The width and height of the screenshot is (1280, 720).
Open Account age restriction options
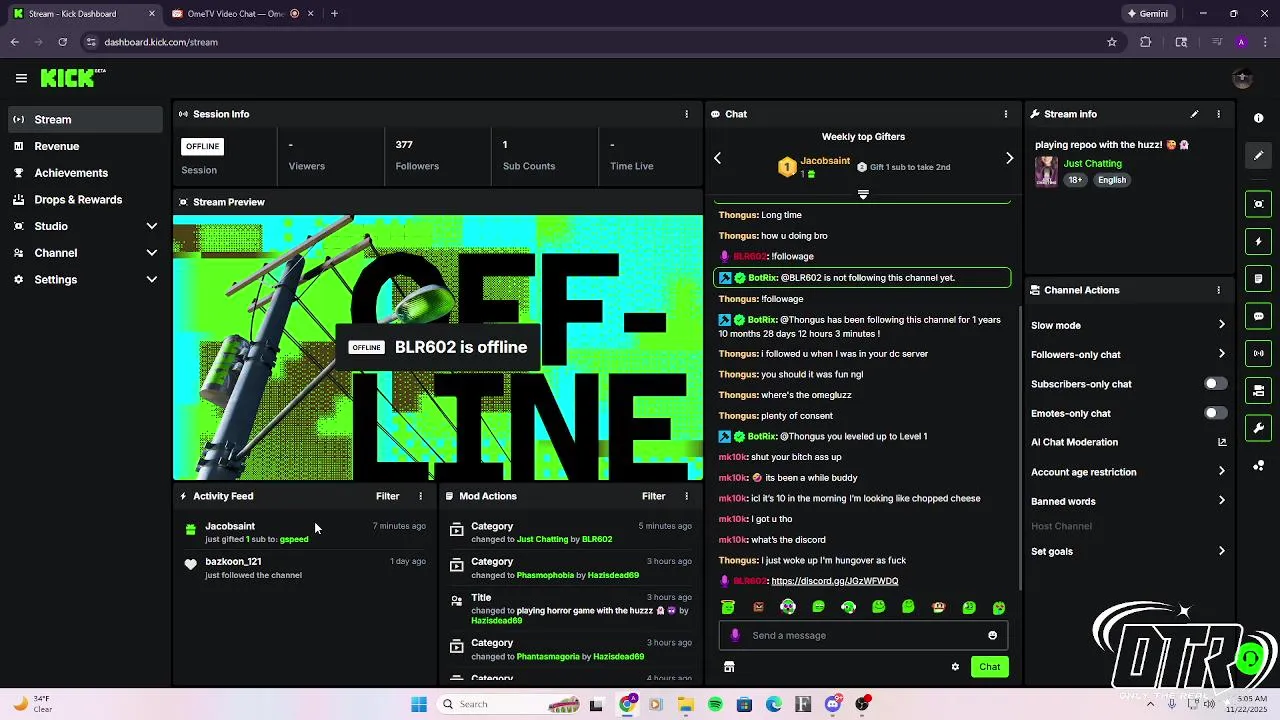pyautogui.click(x=1128, y=472)
